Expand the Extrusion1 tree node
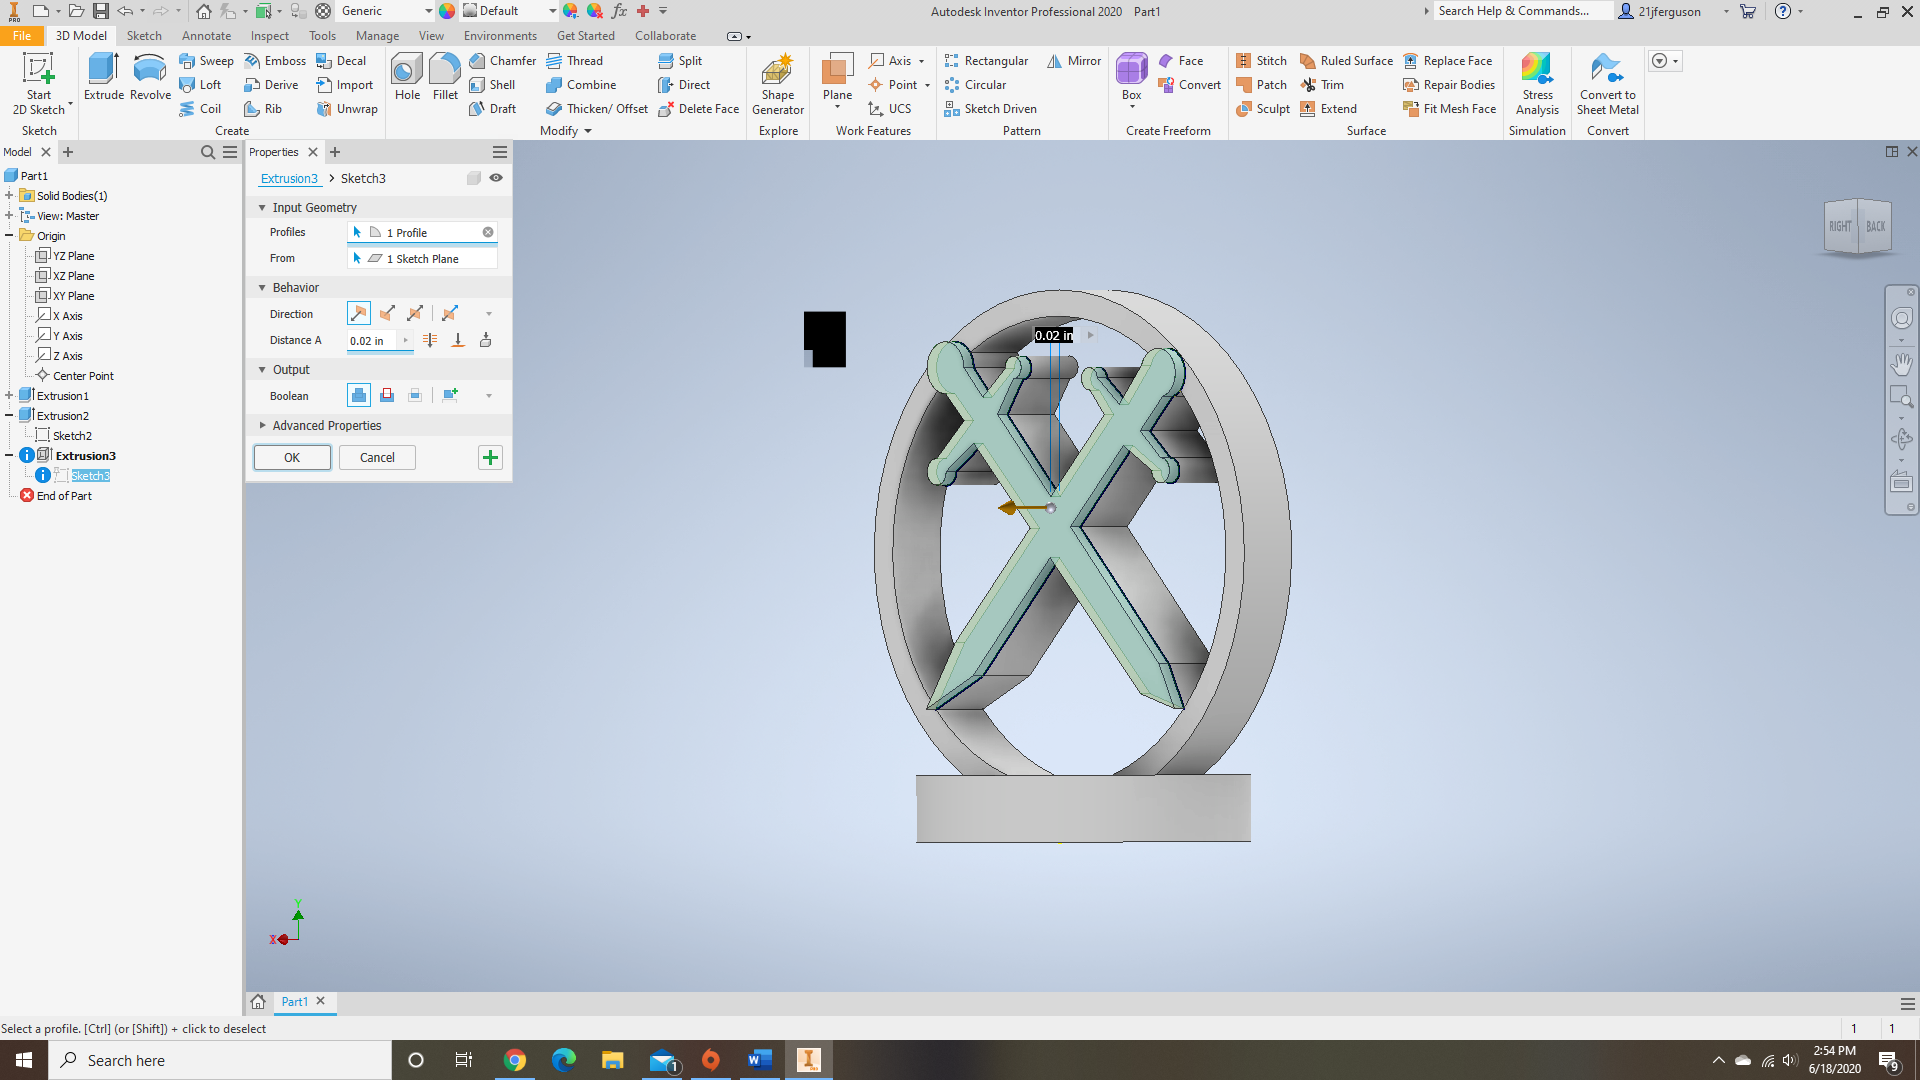1920x1080 pixels. [9, 396]
